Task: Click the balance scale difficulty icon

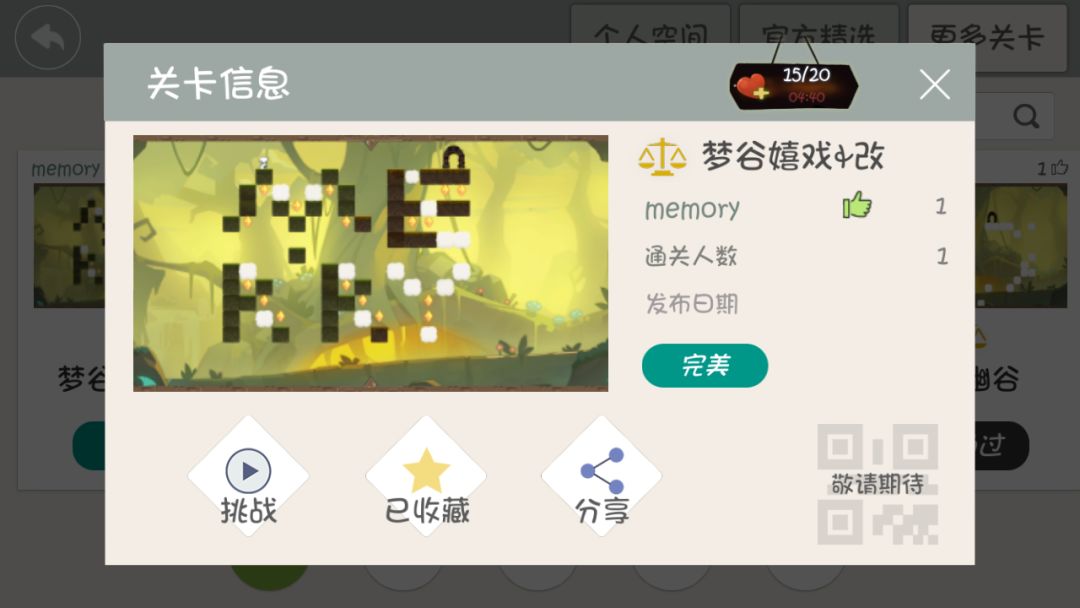Action: tap(662, 157)
